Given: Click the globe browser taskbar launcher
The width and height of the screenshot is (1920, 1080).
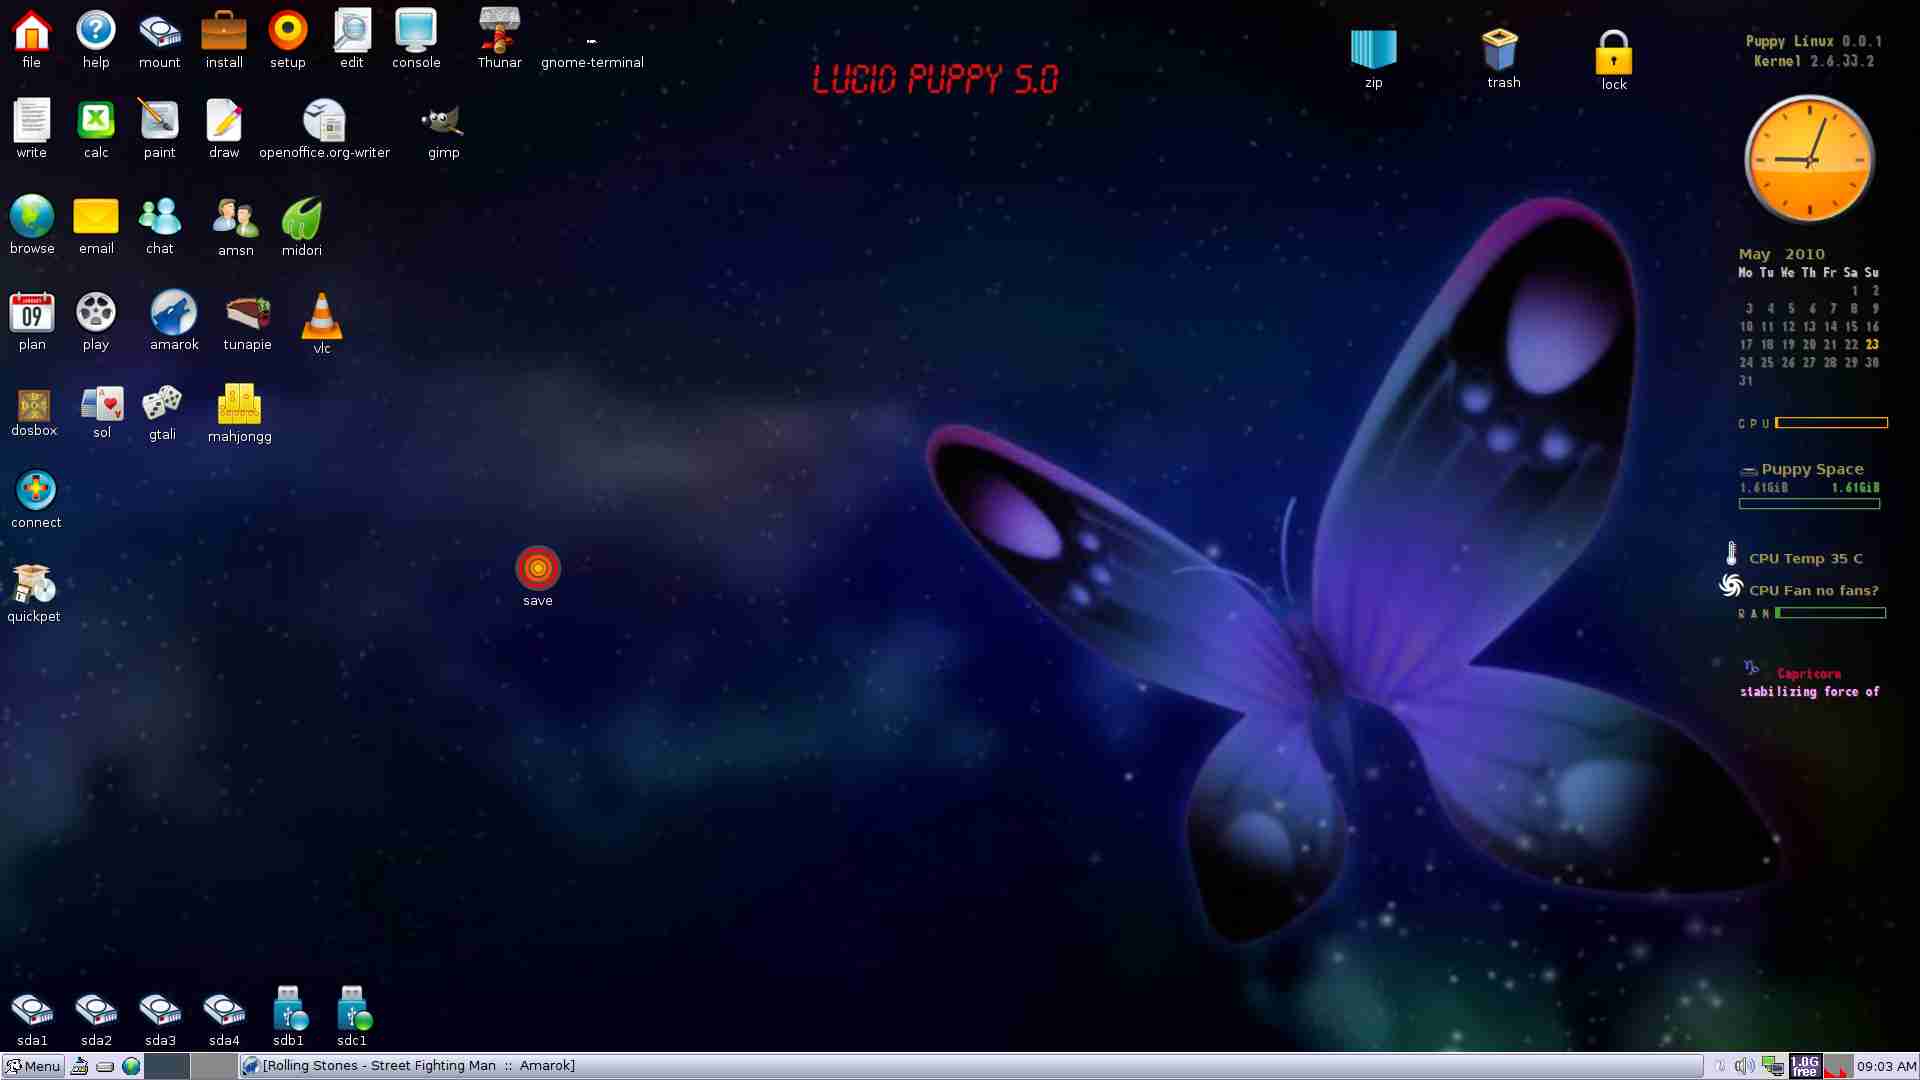Looking at the screenshot, I should [131, 1066].
